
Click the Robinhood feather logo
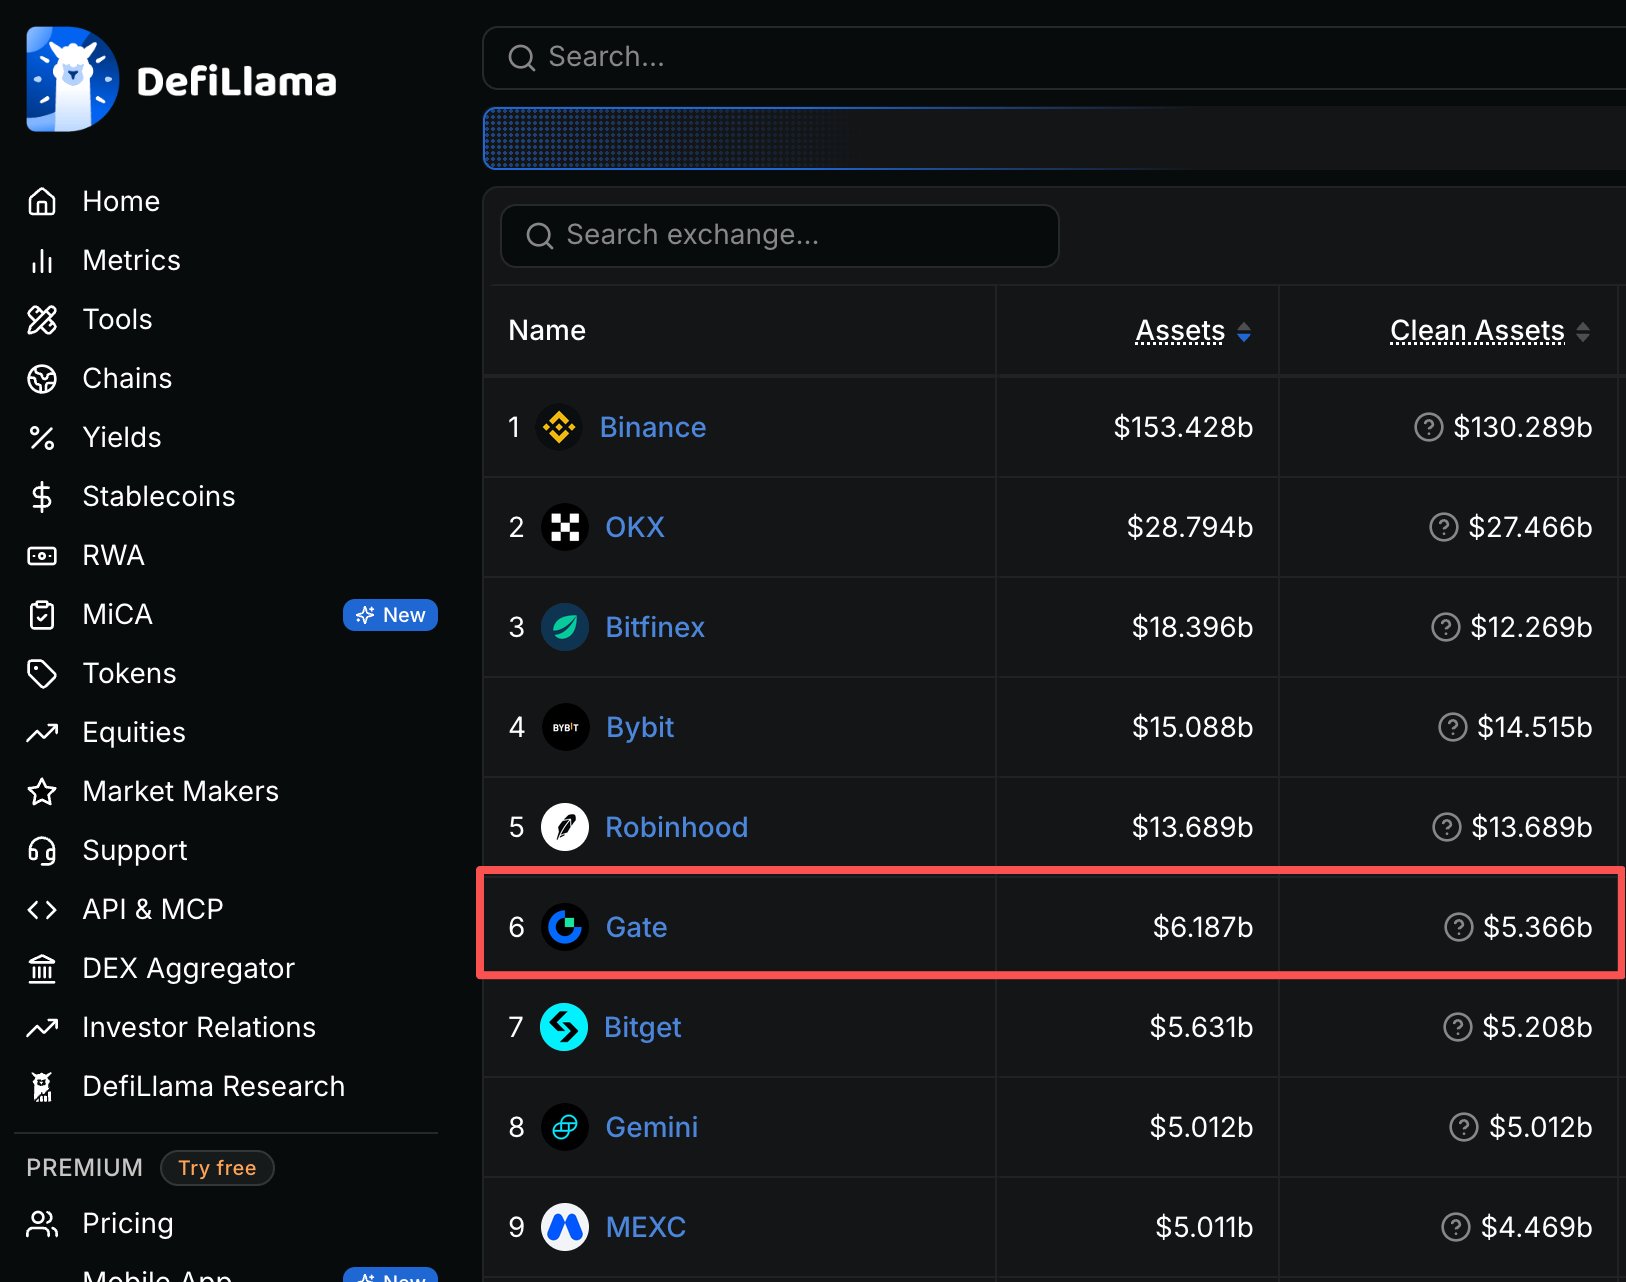565,827
